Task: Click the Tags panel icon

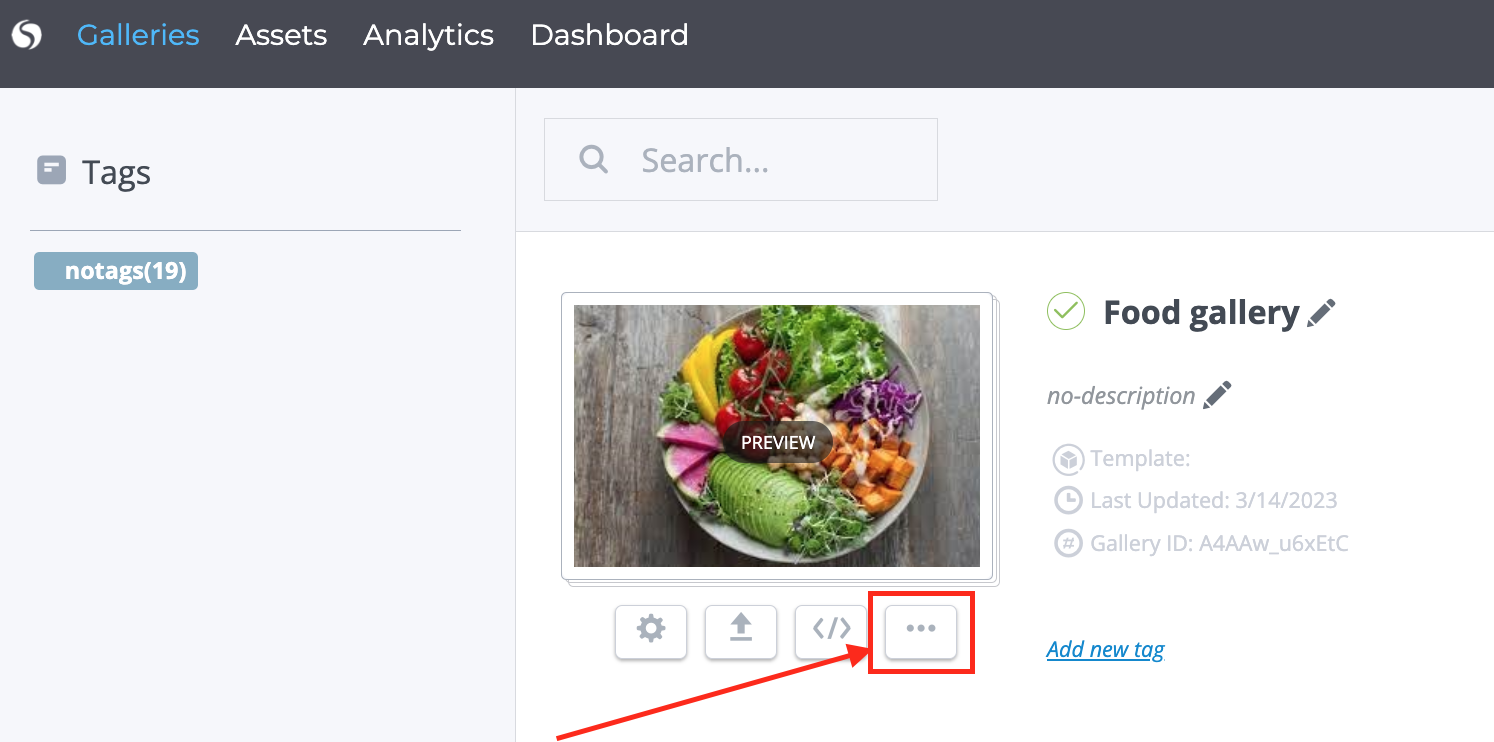Action: [51, 171]
